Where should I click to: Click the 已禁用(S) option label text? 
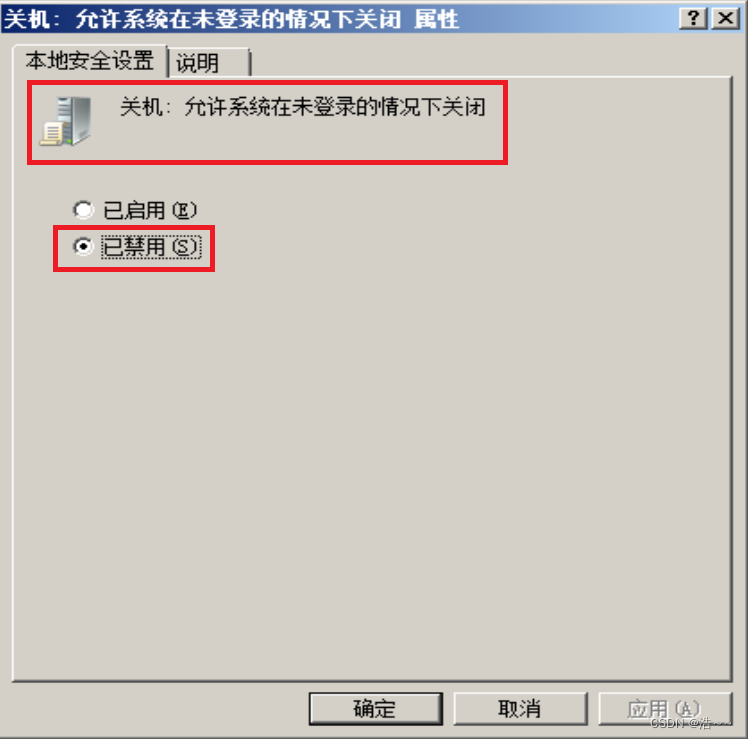pyautogui.click(x=151, y=247)
